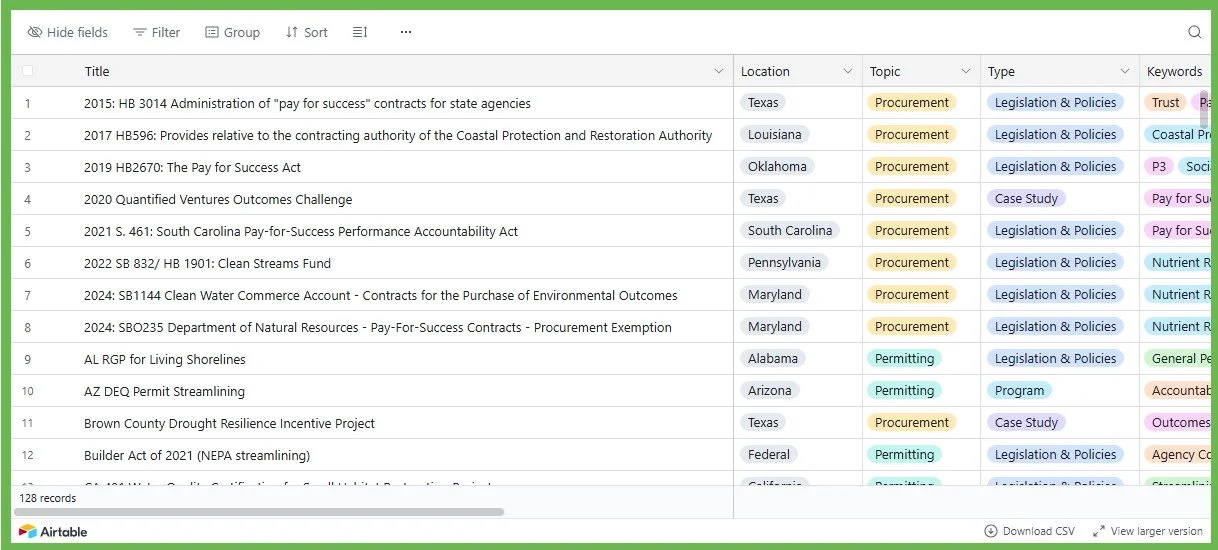Open the Filter tool
Viewport: 1218px width, 550px height.
156,32
